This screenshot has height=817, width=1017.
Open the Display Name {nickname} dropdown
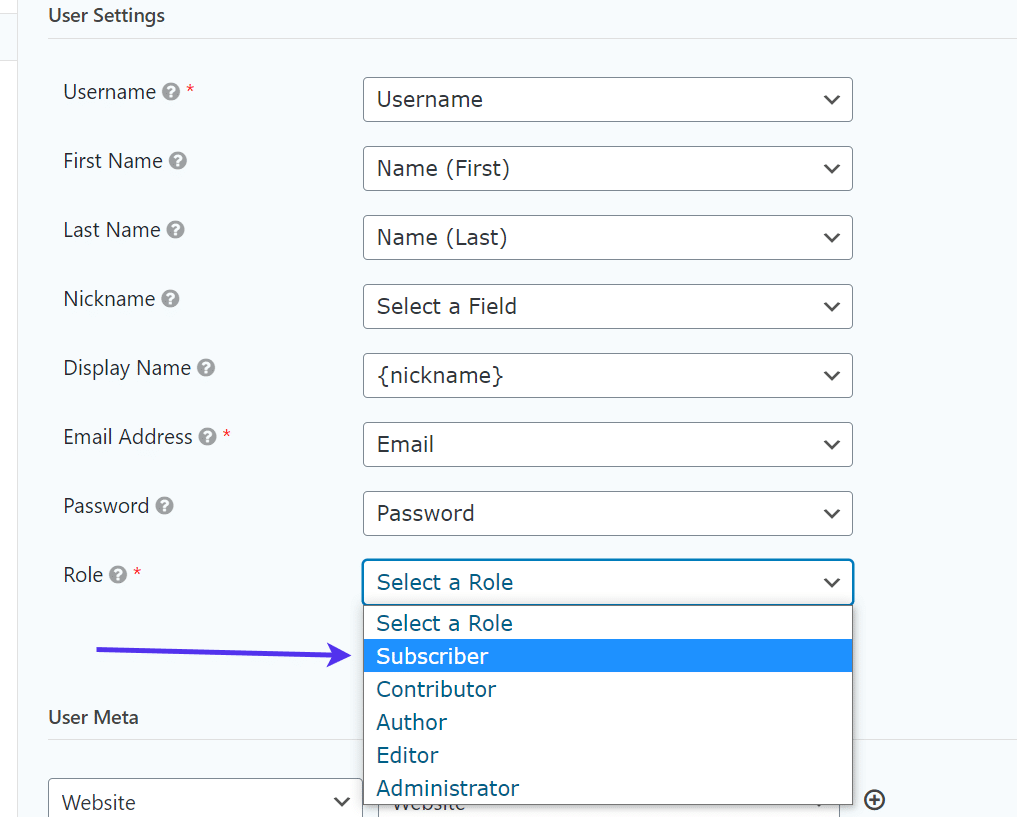click(x=607, y=376)
